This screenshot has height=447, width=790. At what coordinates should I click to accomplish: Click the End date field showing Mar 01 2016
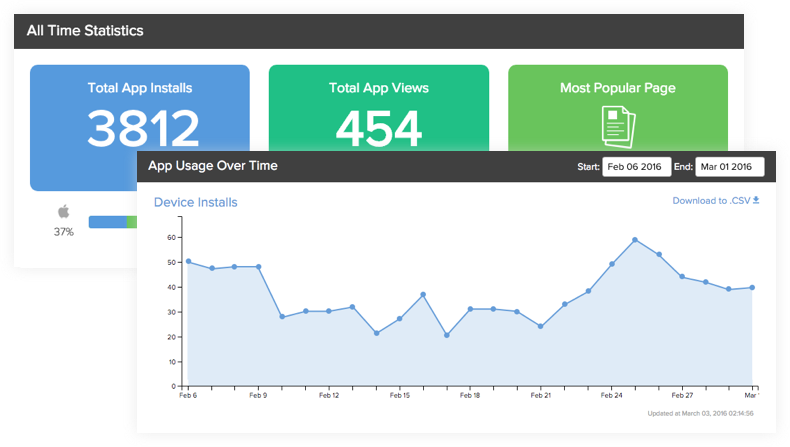tap(729, 167)
